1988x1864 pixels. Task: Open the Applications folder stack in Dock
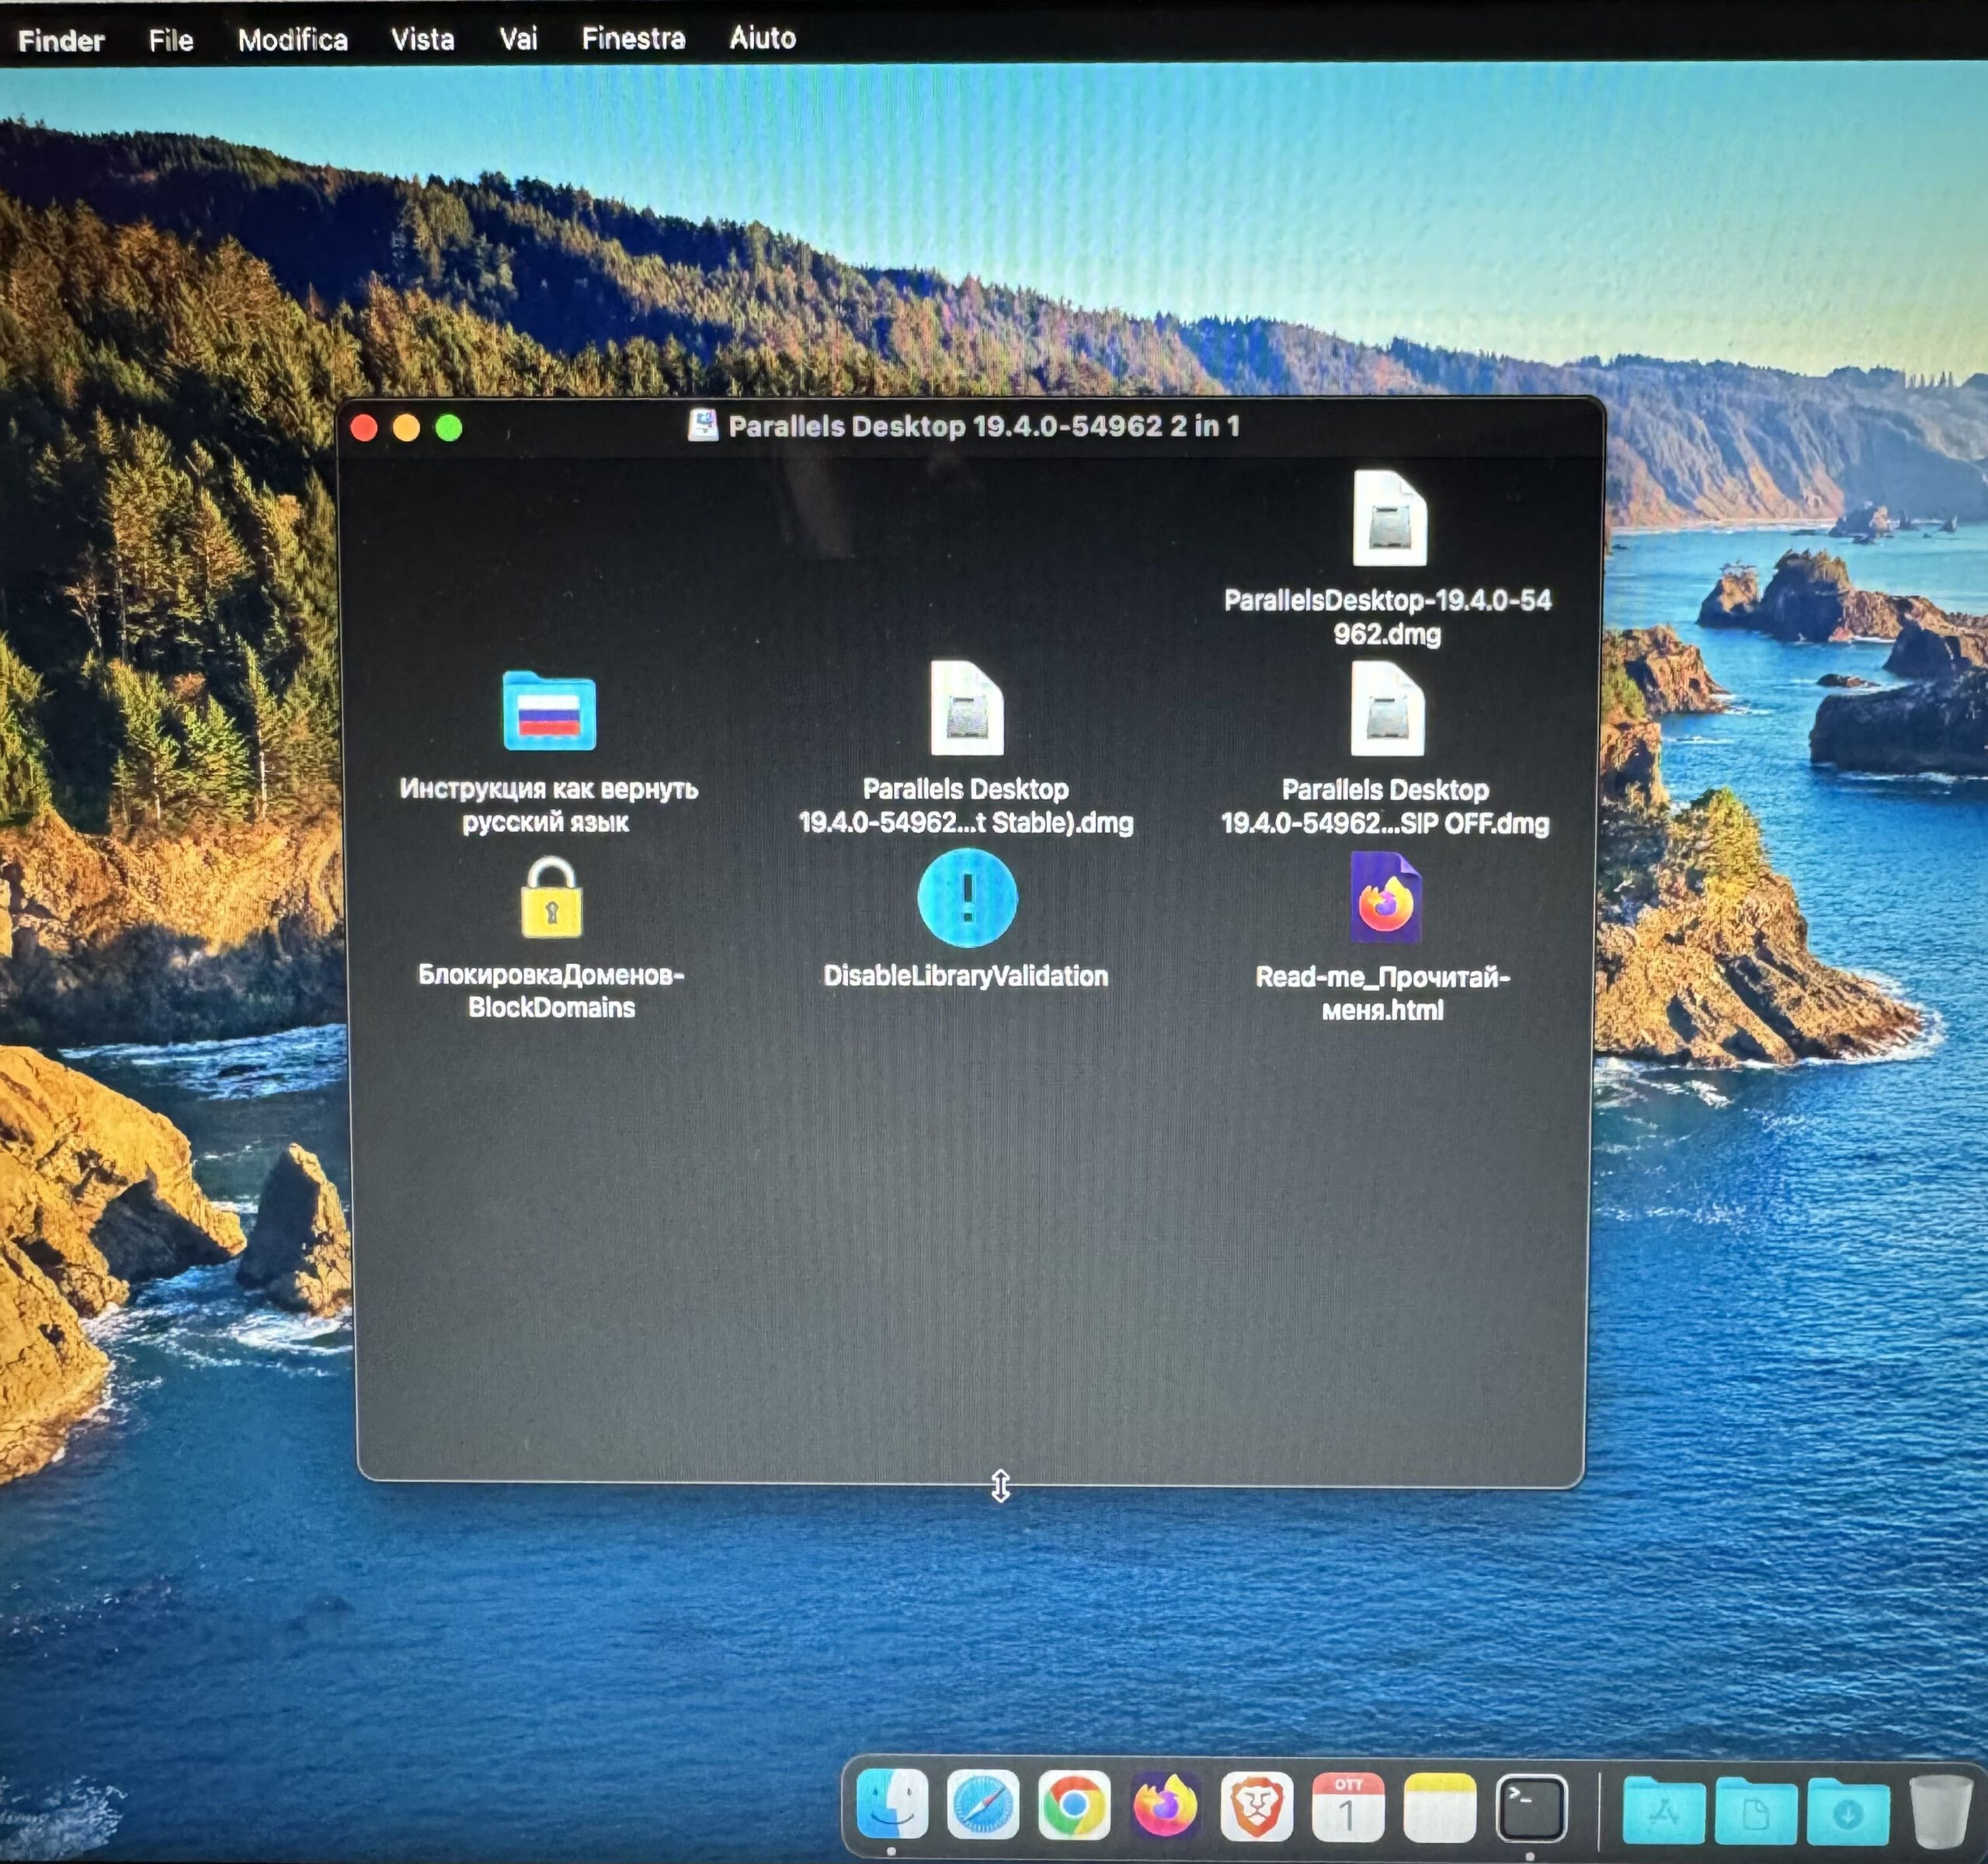tap(1663, 1810)
